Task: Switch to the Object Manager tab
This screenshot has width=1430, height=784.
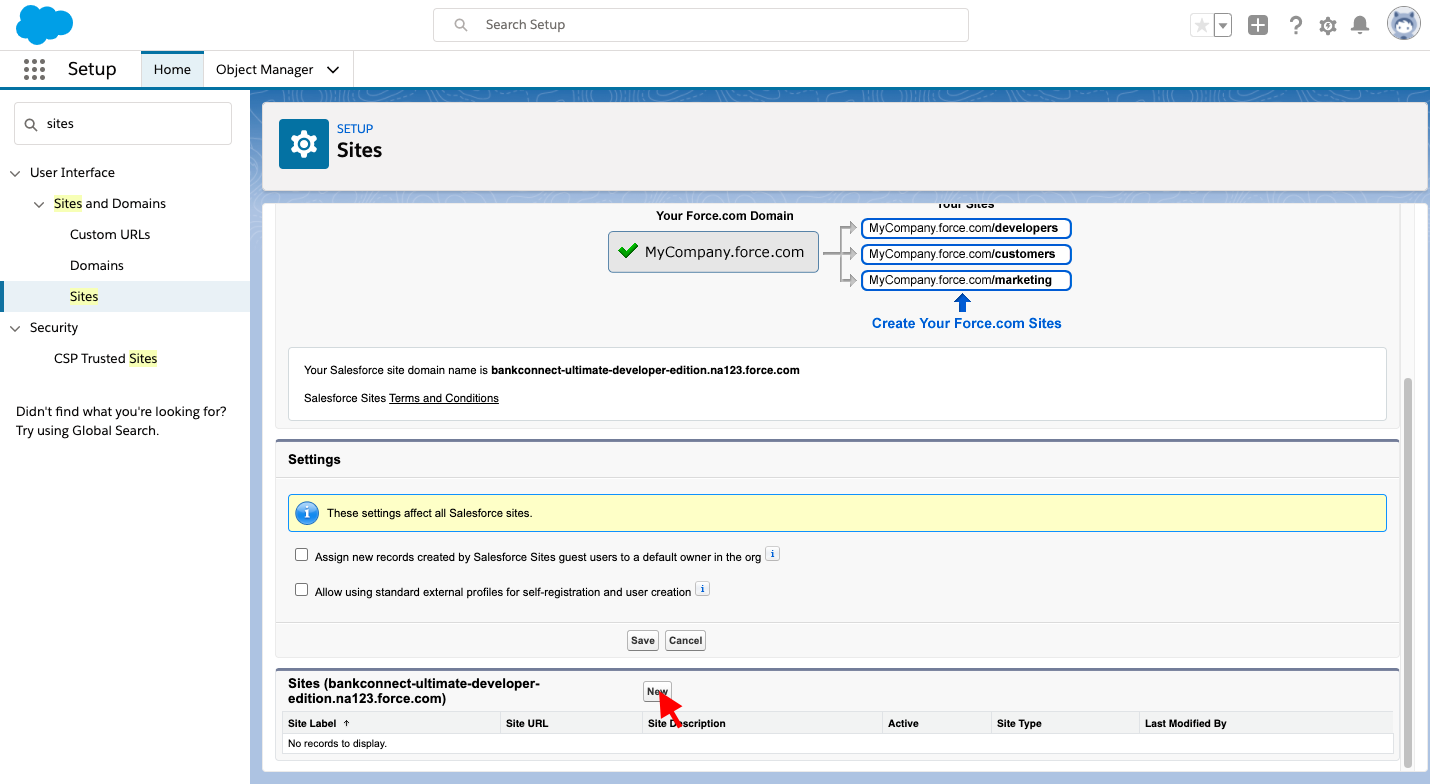Action: [265, 70]
